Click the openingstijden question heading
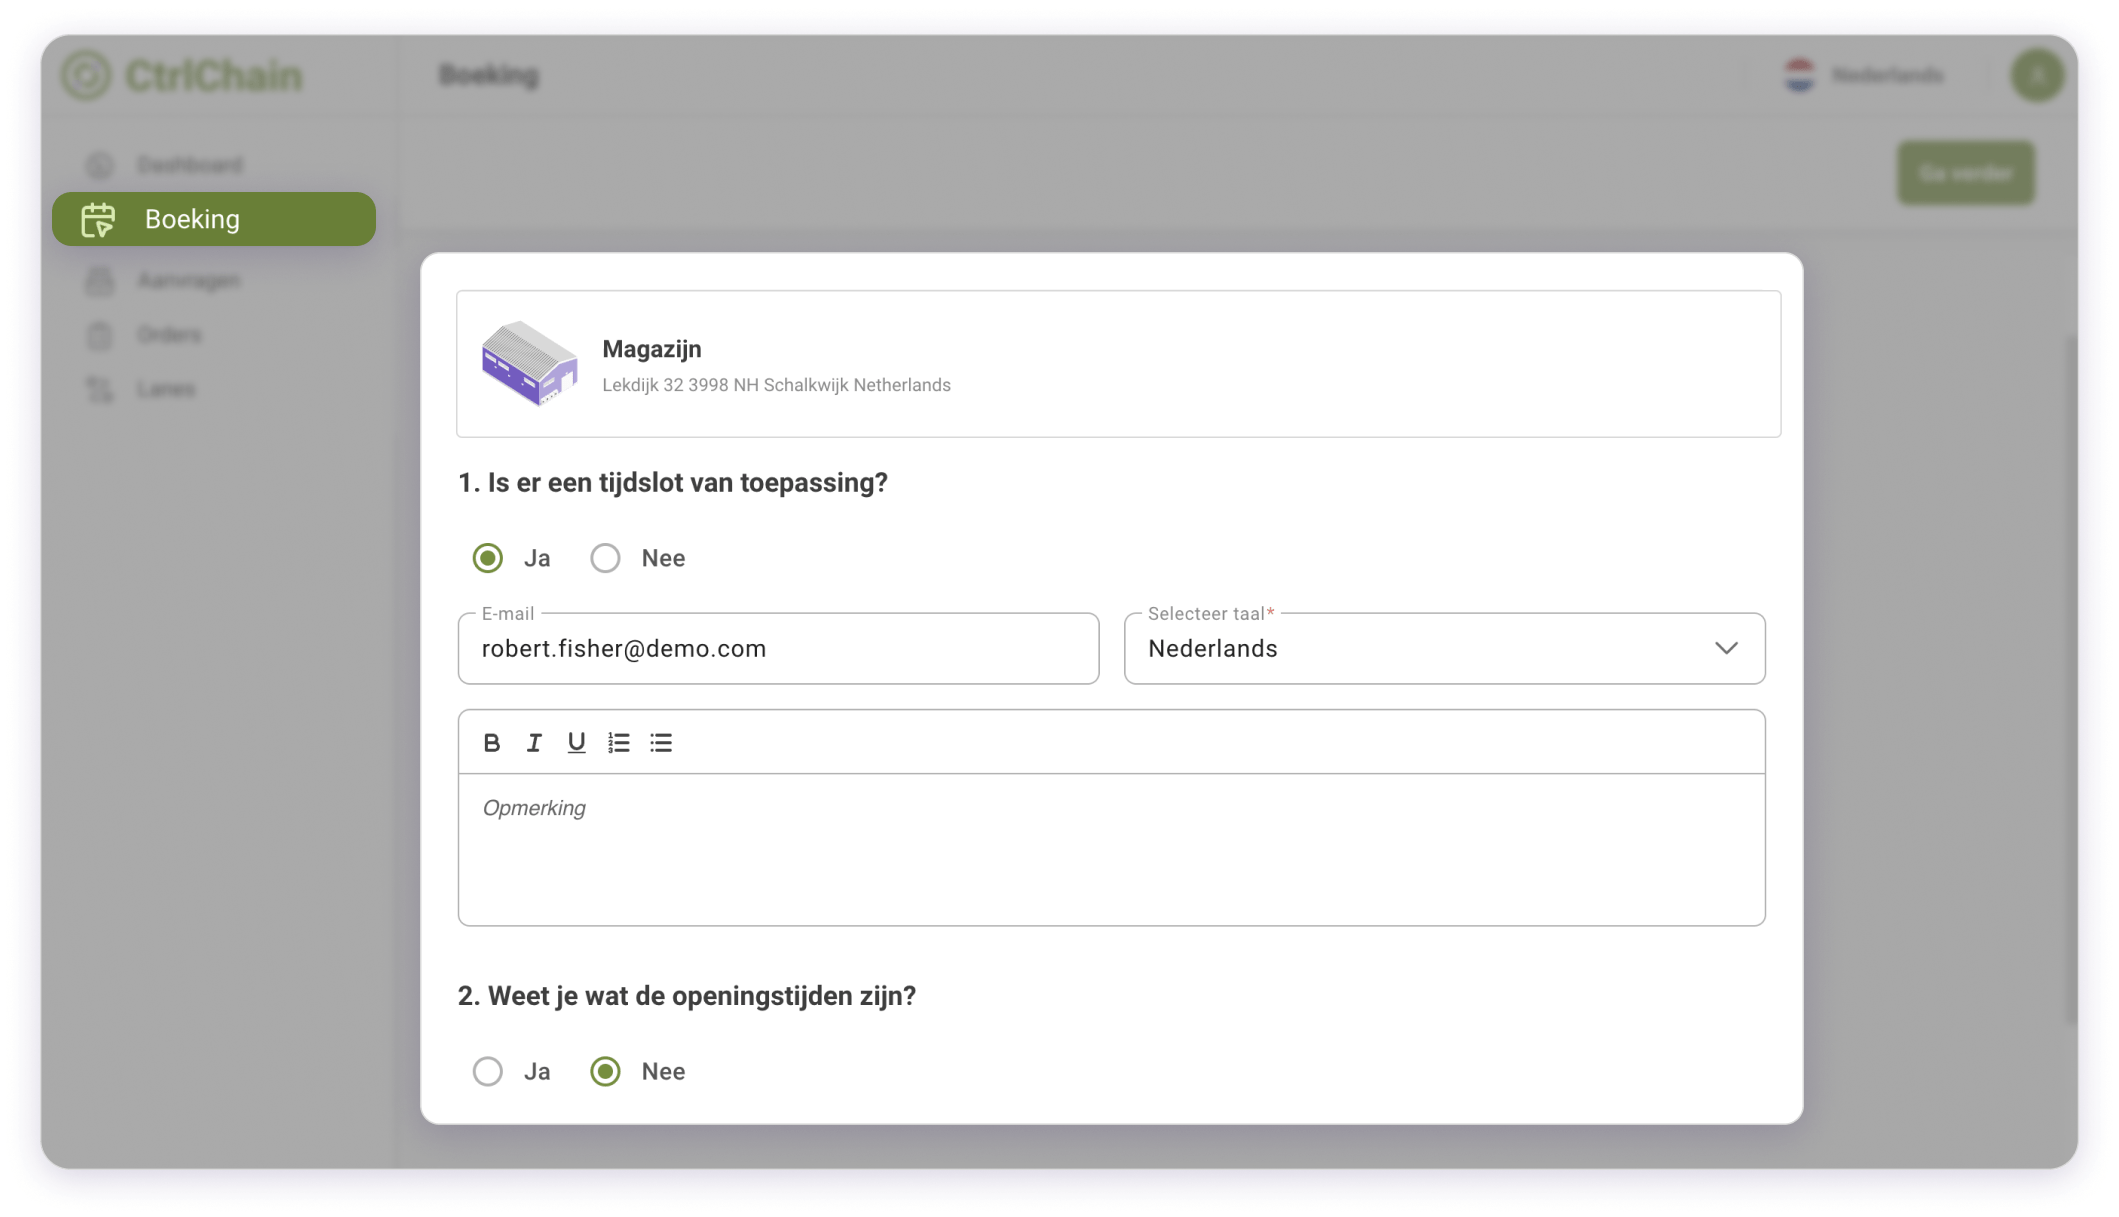Screen dimensions: 2119x1217 tap(687, 996)
